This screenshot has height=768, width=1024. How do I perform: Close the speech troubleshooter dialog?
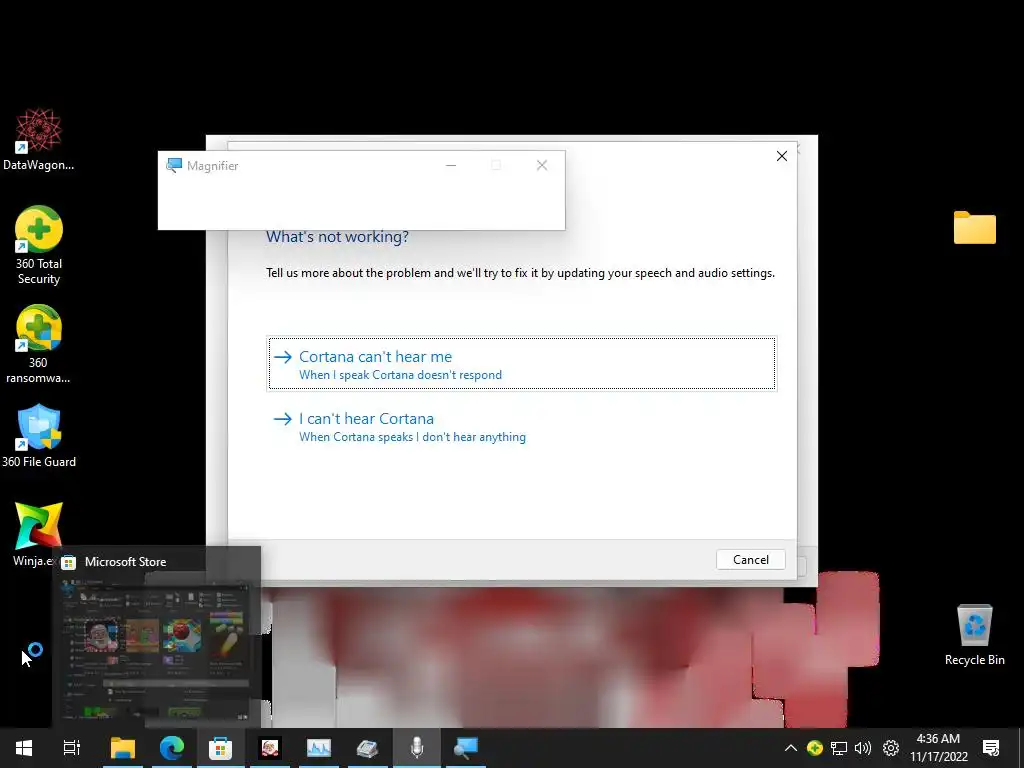(782, 156)
